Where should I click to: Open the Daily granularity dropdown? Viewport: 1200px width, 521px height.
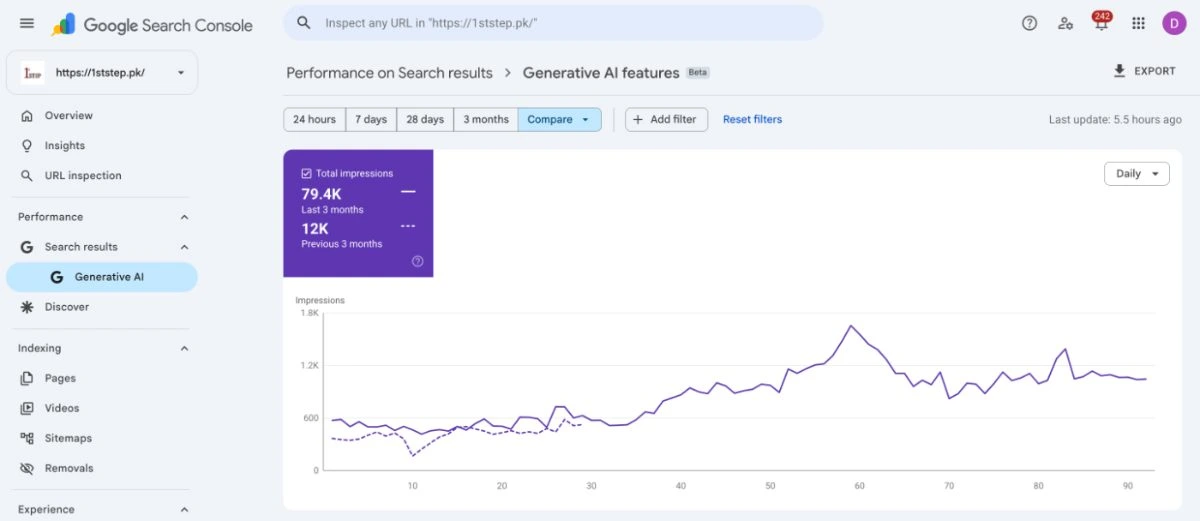(x=1137, y=174)
